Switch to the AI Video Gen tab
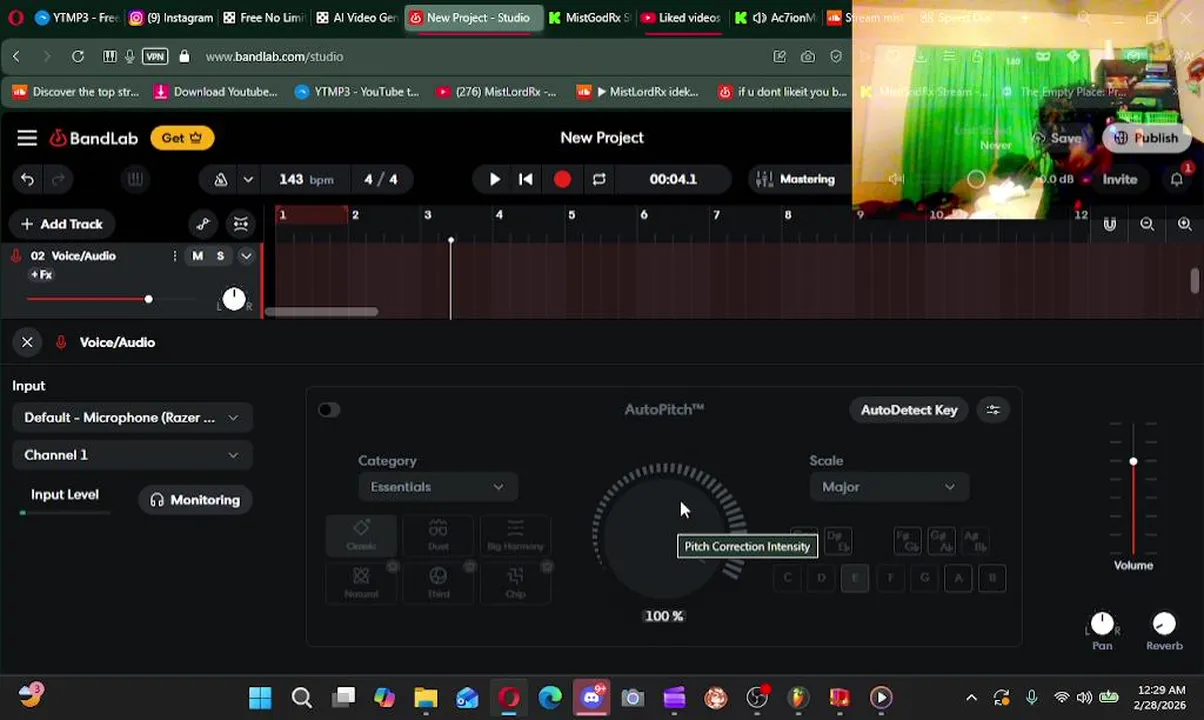 point(356,17)
